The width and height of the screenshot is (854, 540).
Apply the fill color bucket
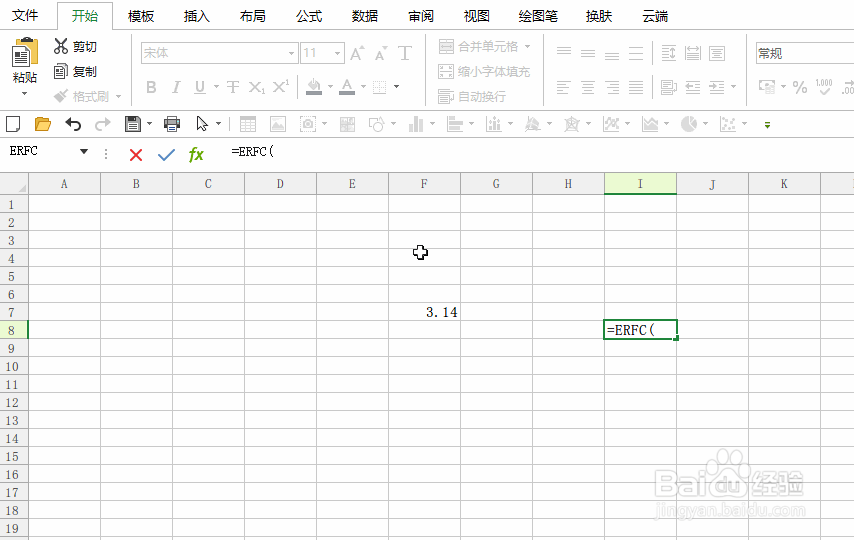click(314, 87)
